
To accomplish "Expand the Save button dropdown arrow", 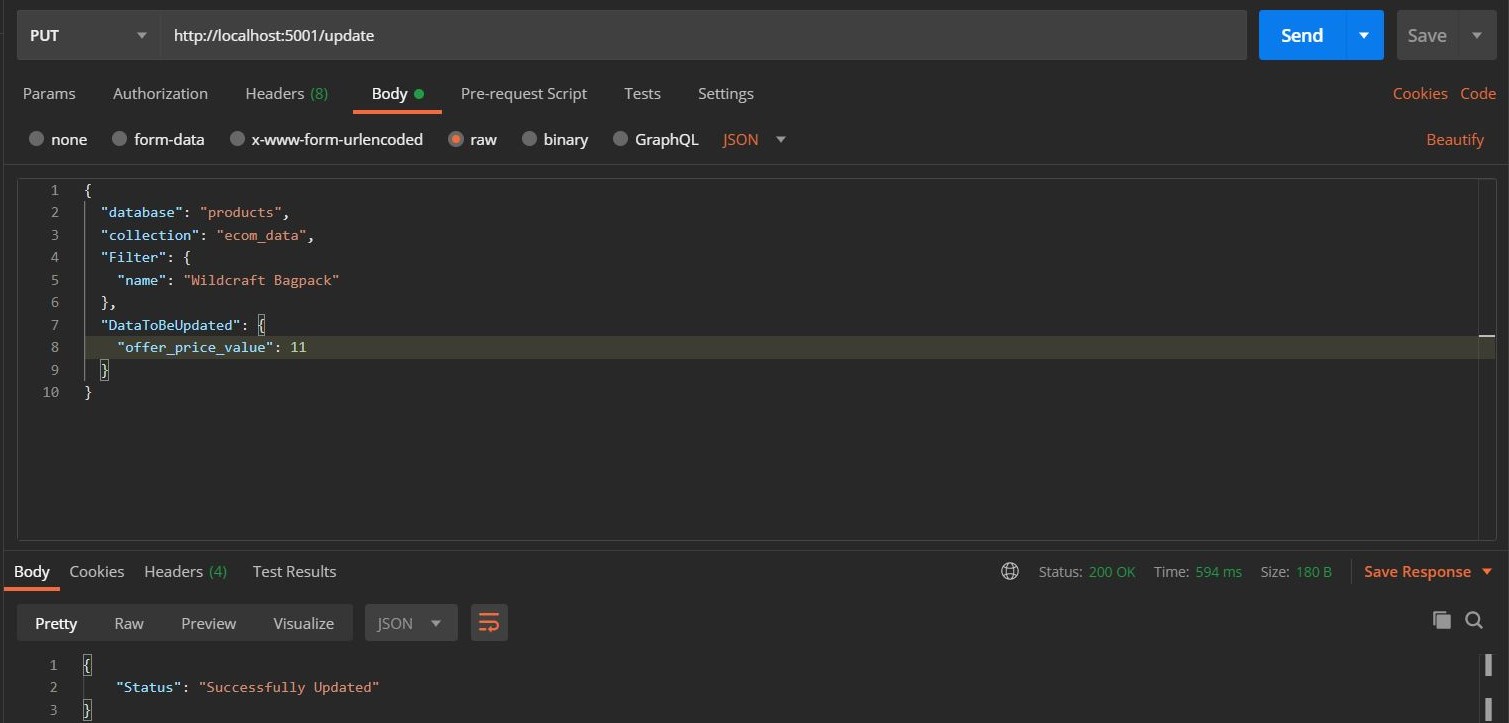I will pyautogui.click(x=1477, y=35).
